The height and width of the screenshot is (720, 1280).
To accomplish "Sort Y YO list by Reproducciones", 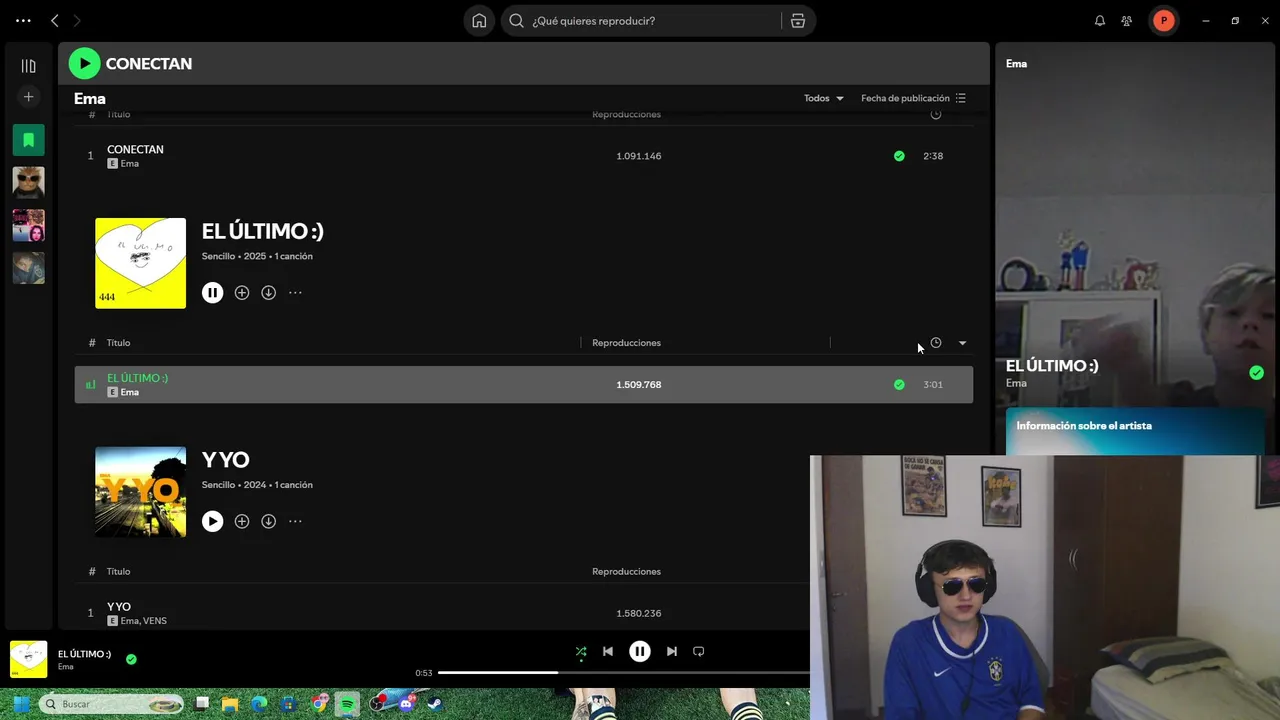I will pos(626,572).
